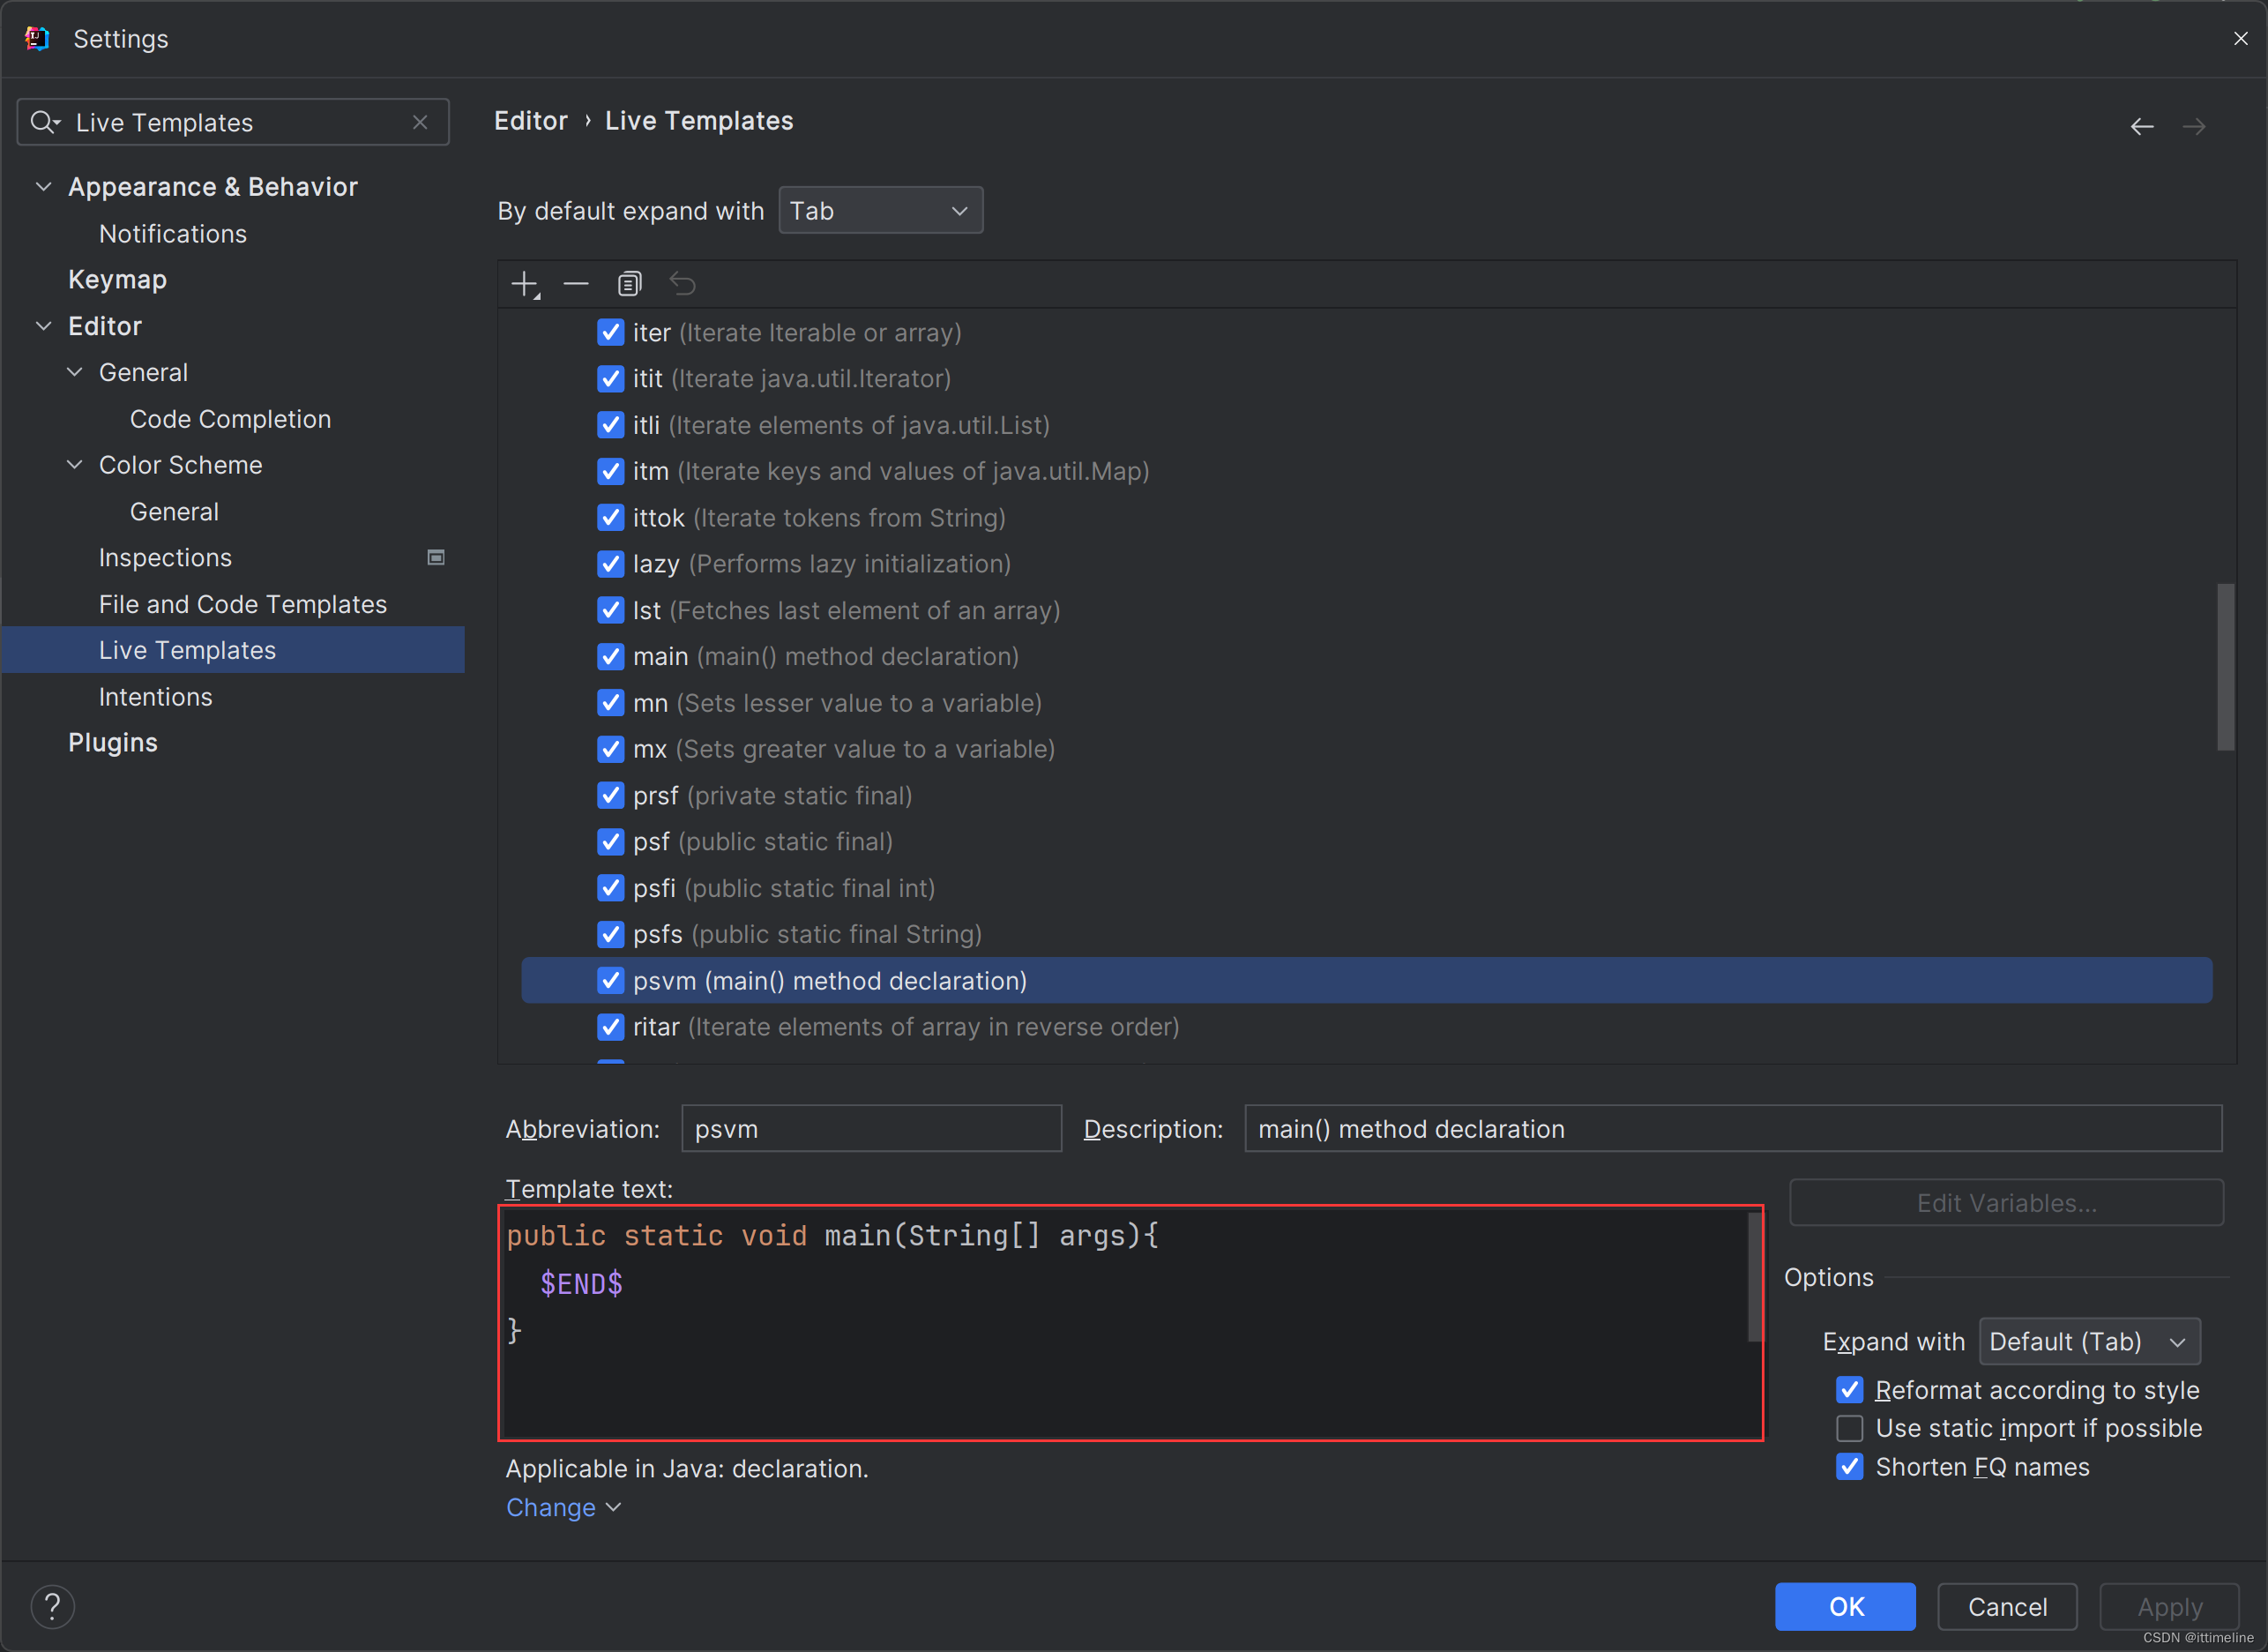Click the restore deleted defaults undo icon

tap(683, 285)
